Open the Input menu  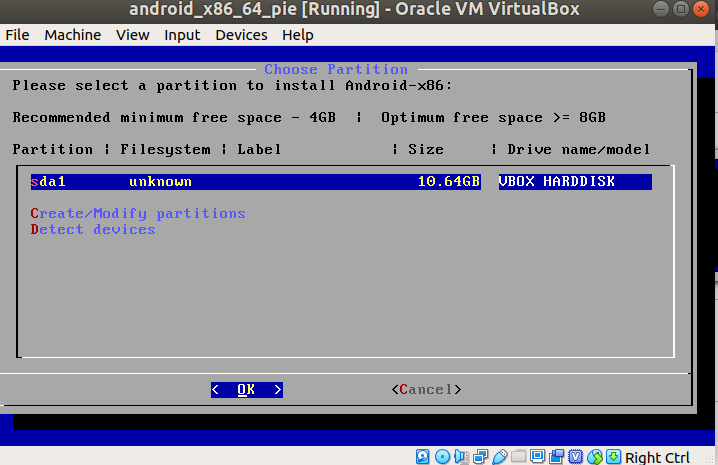pos(182,35)
